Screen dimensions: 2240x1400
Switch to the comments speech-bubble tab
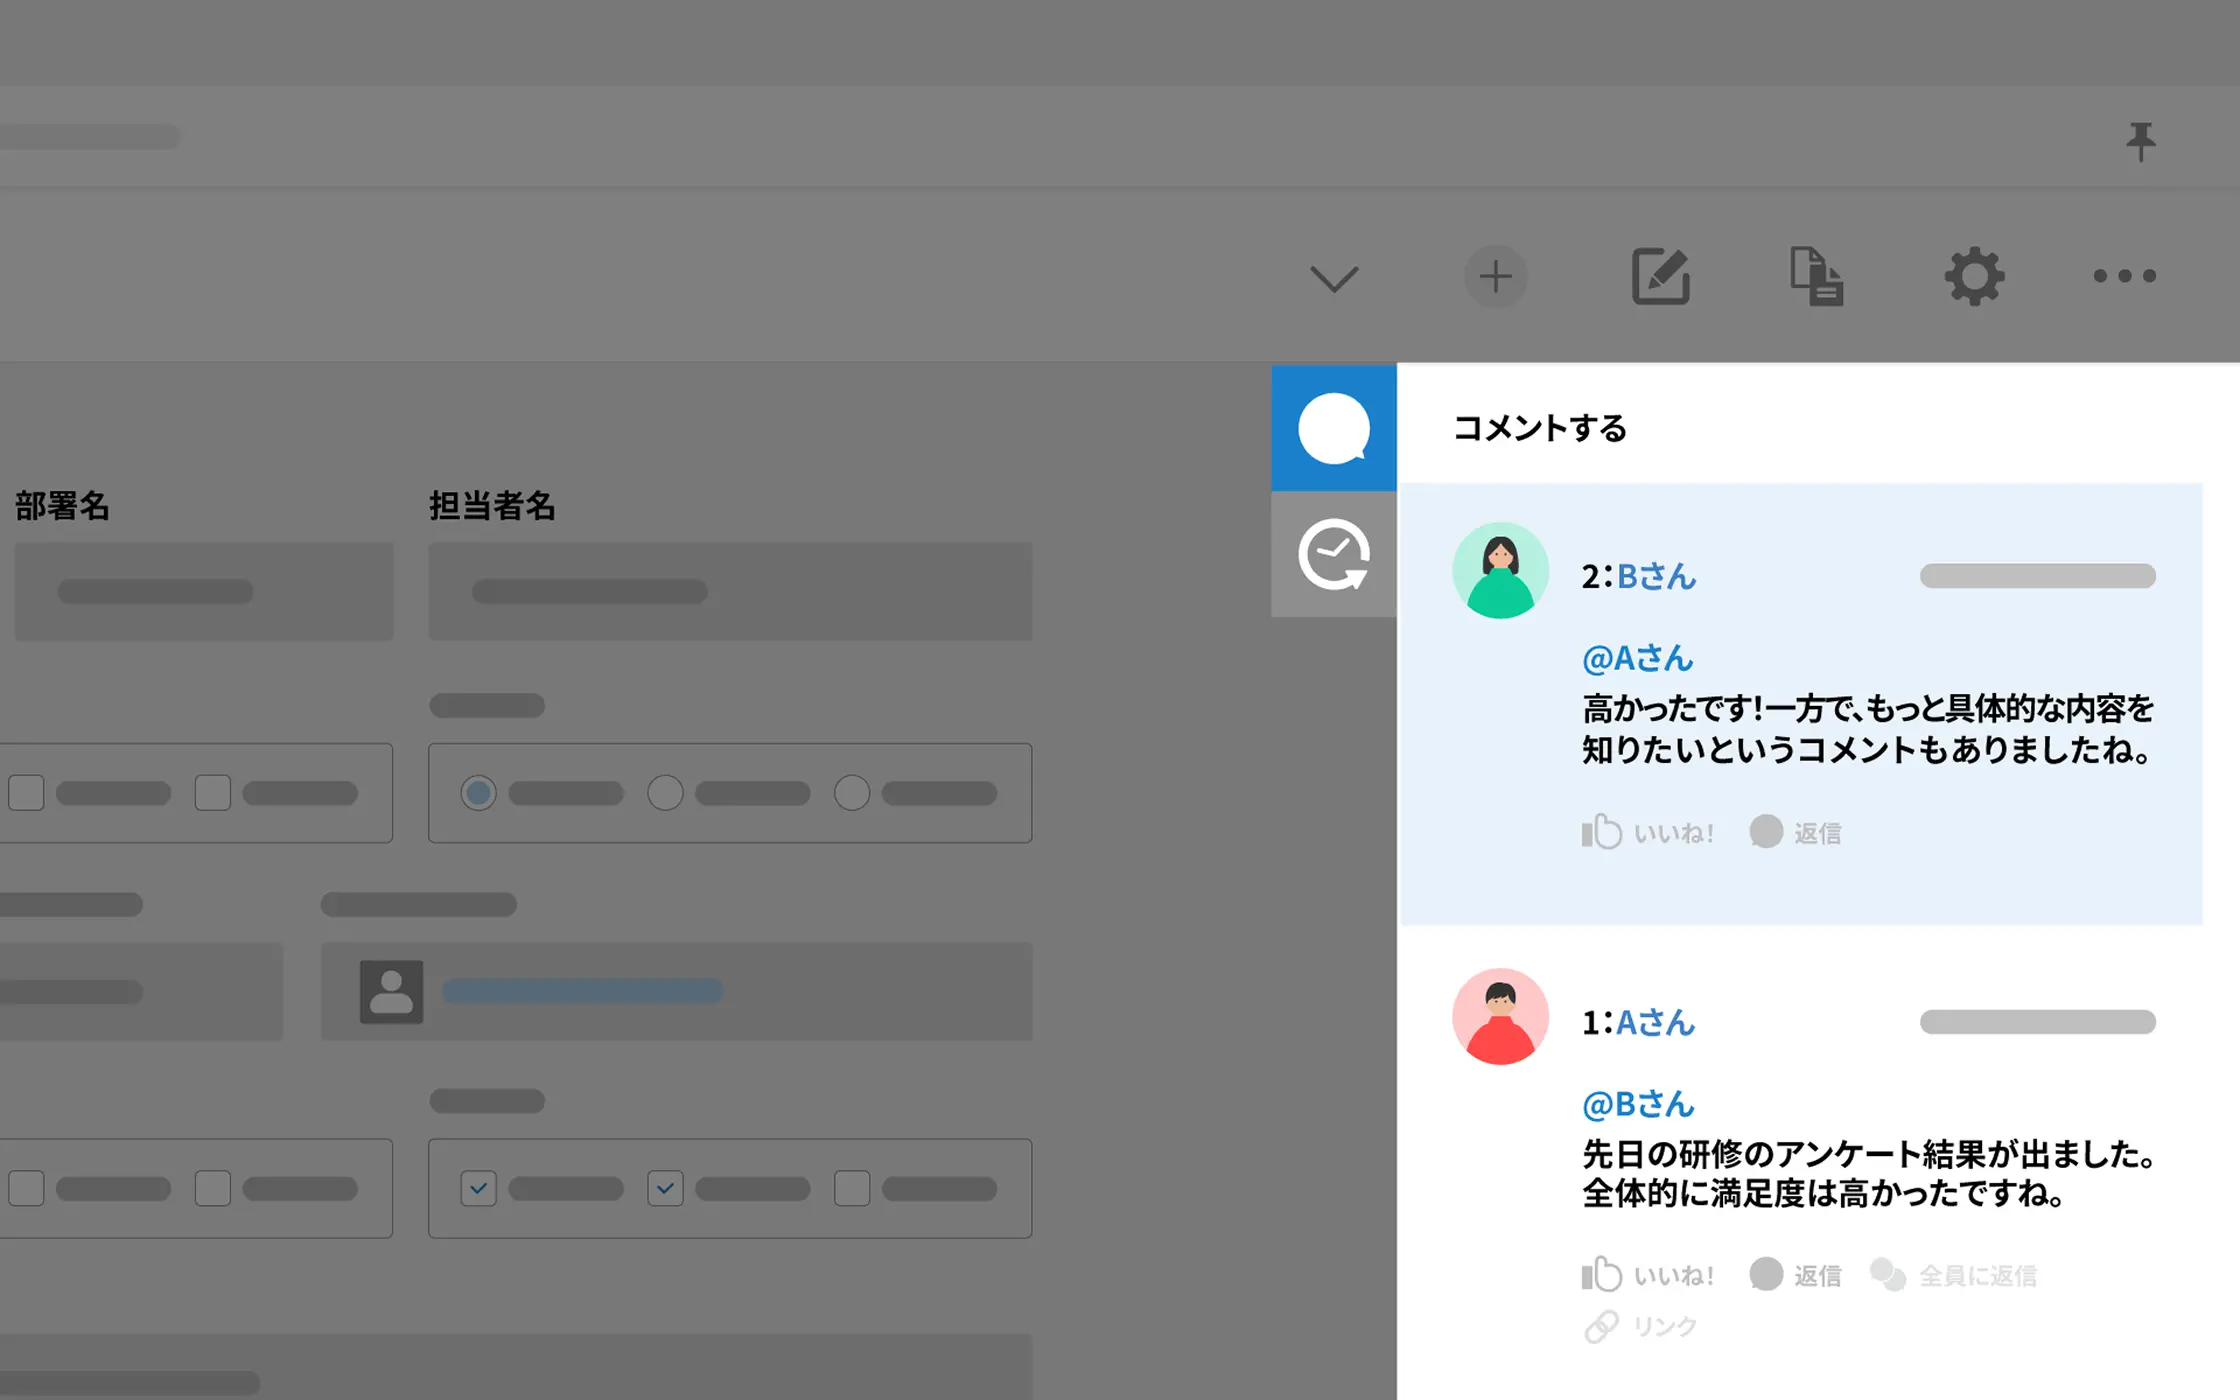1333,428
